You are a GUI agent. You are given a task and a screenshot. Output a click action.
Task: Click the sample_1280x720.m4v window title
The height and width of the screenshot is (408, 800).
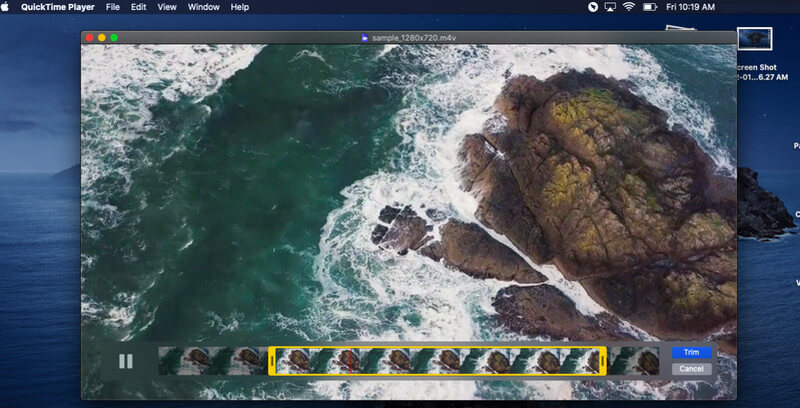pos(413,38)
